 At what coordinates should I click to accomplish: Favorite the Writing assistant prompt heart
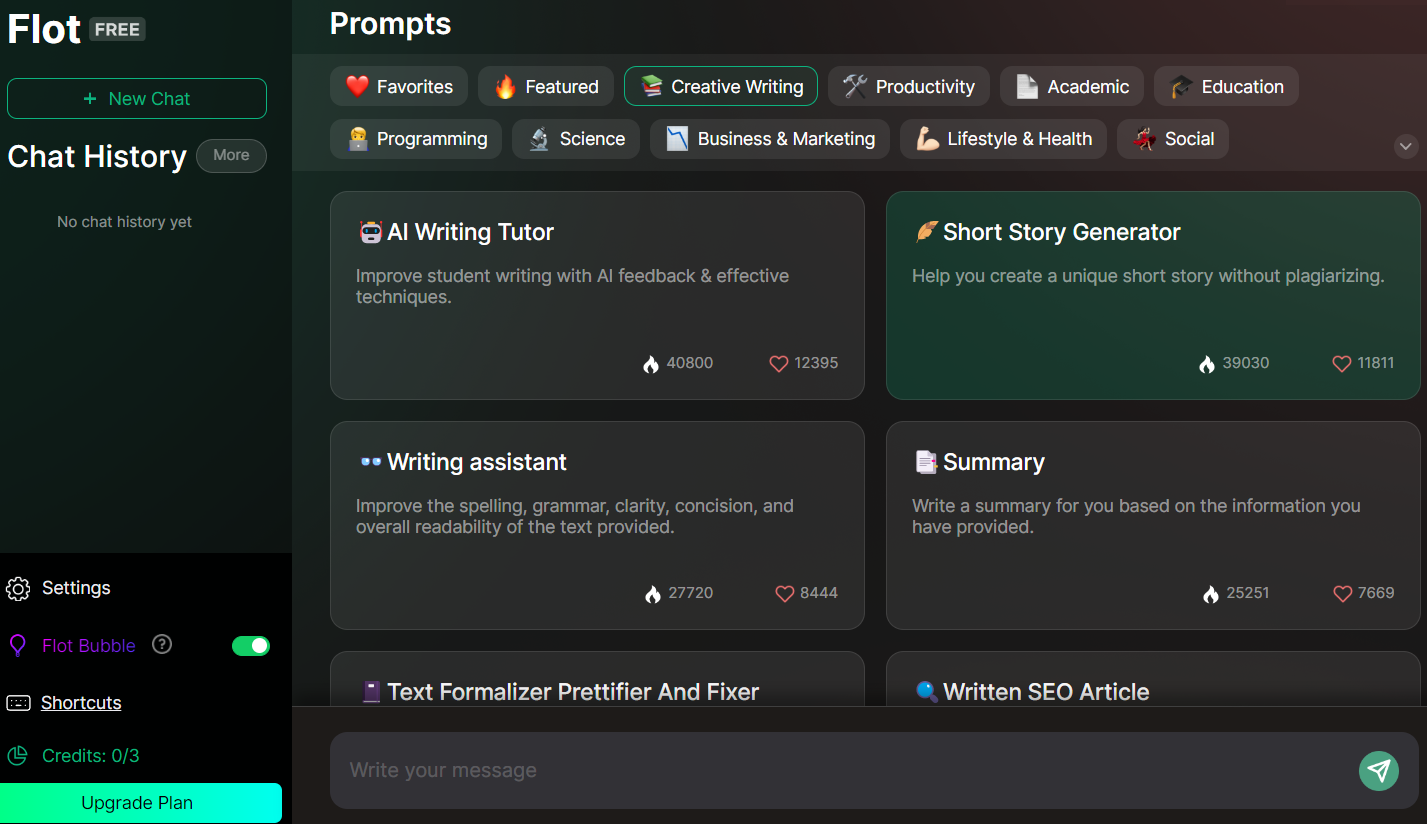coord(785,594)
